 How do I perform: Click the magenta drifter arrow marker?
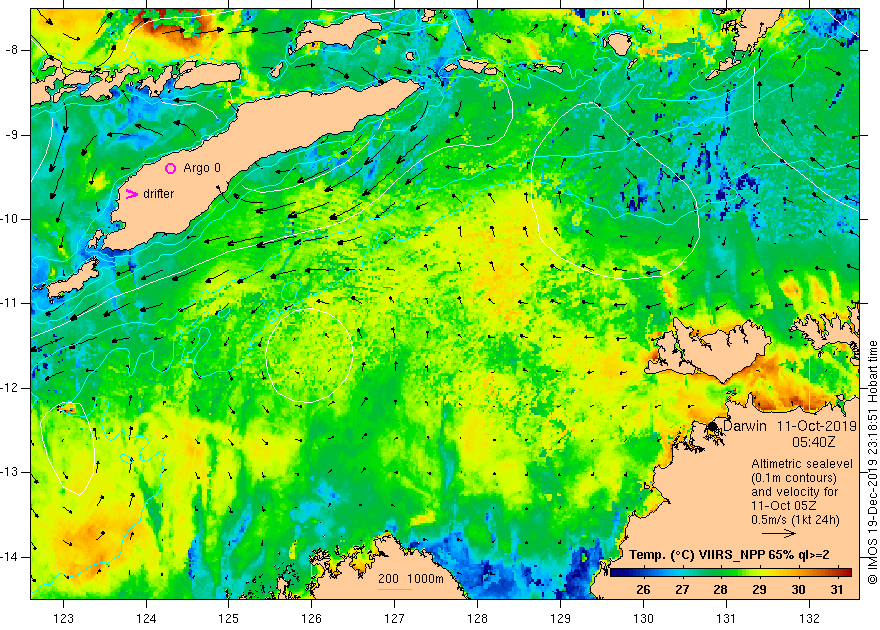131,194
